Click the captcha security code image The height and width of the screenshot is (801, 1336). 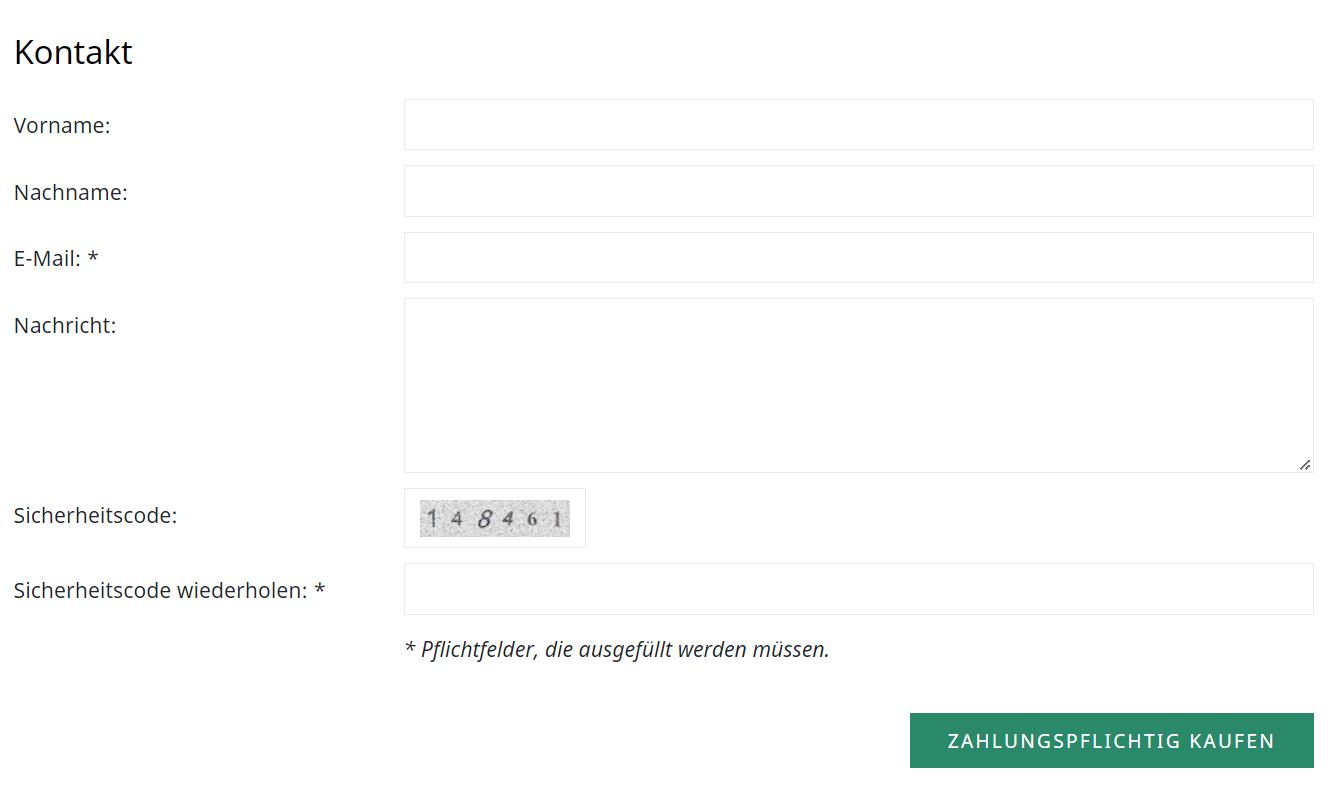[495, 518]
